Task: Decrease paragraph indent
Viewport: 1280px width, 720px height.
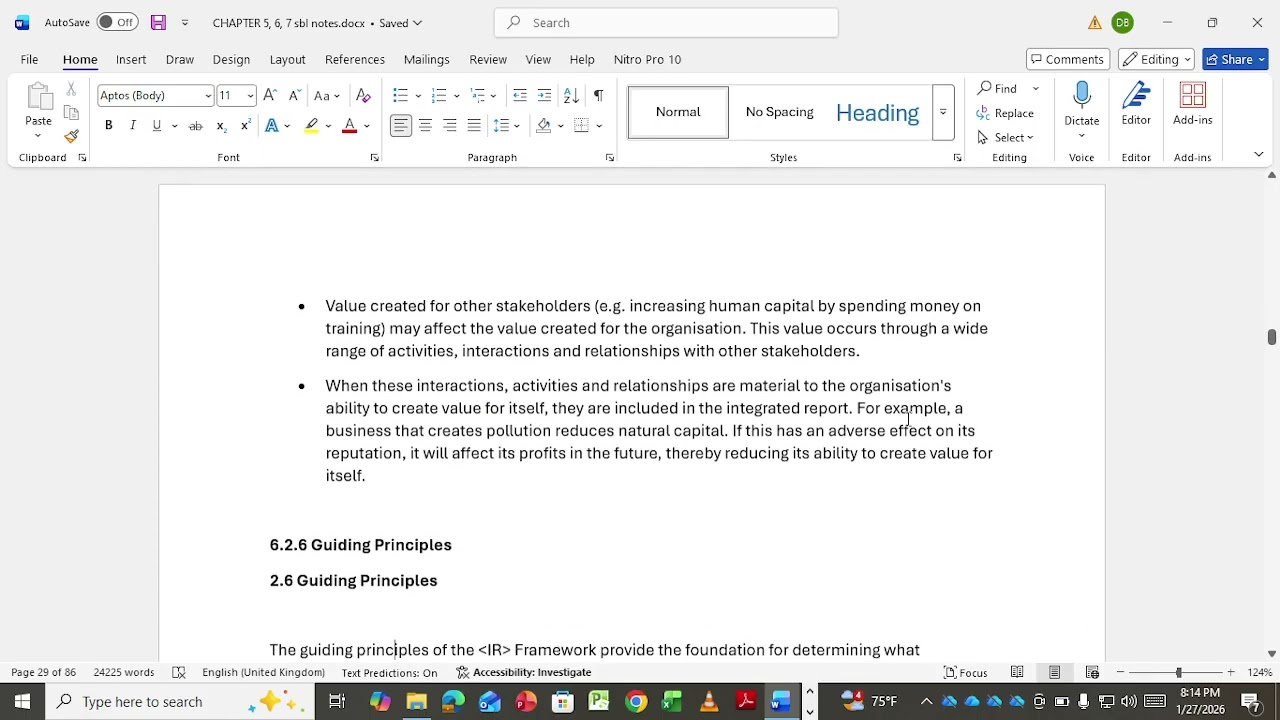Action: [520, 95]
